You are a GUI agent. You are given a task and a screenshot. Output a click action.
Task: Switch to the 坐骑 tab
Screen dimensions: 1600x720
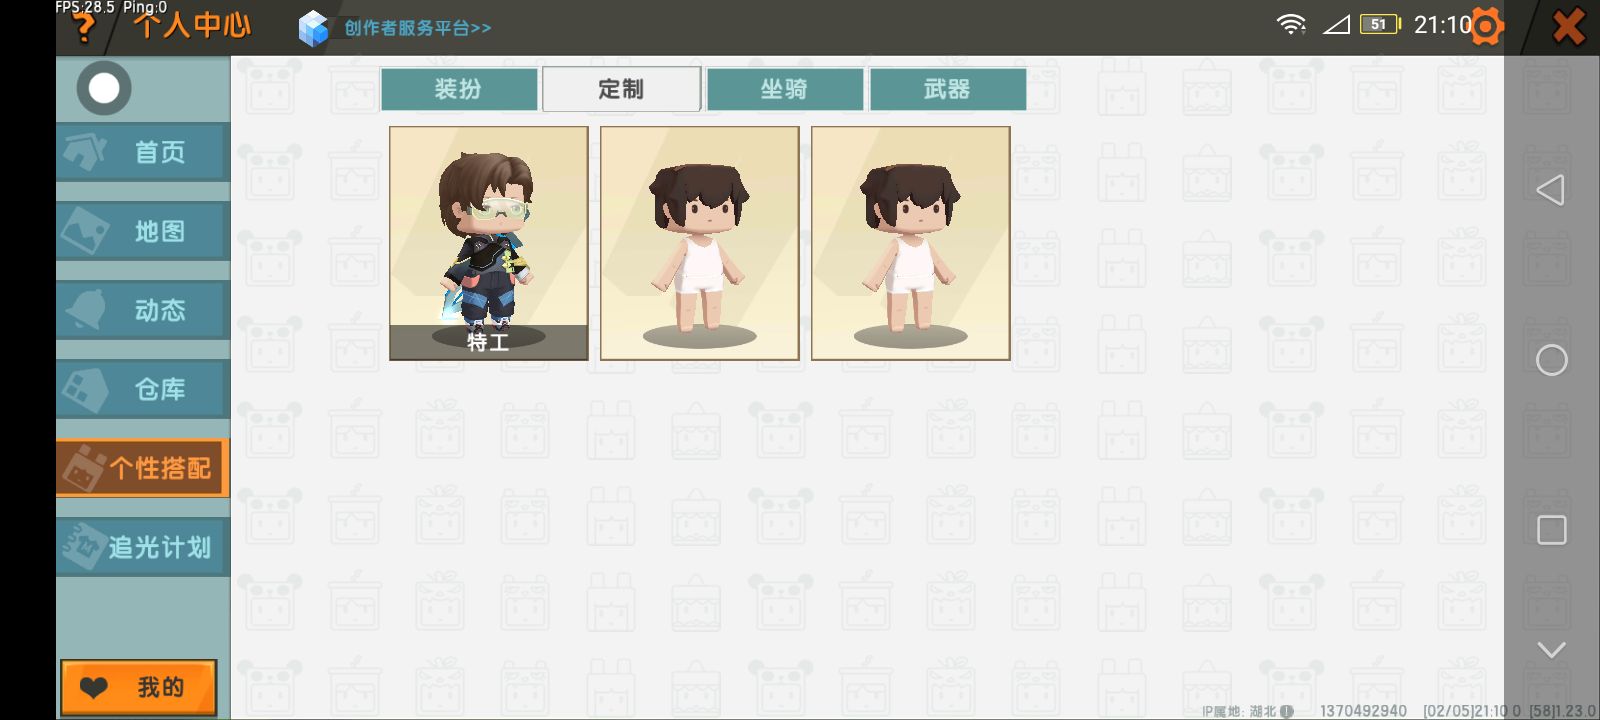tap(785, 89)
